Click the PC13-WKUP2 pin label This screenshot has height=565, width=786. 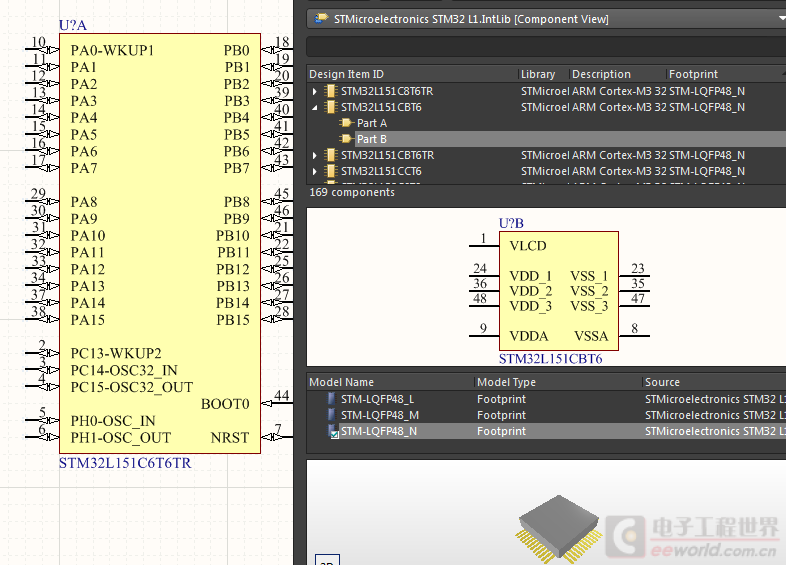point(116,353)
